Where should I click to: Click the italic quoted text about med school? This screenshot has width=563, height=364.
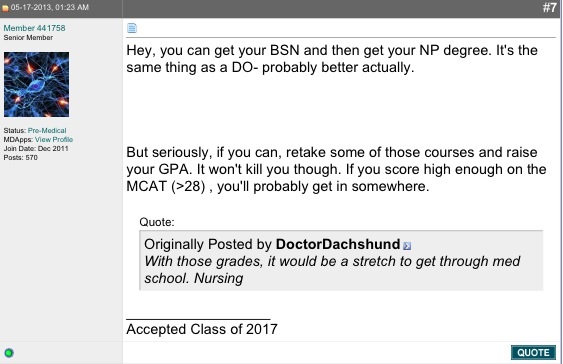click(332, 270)
